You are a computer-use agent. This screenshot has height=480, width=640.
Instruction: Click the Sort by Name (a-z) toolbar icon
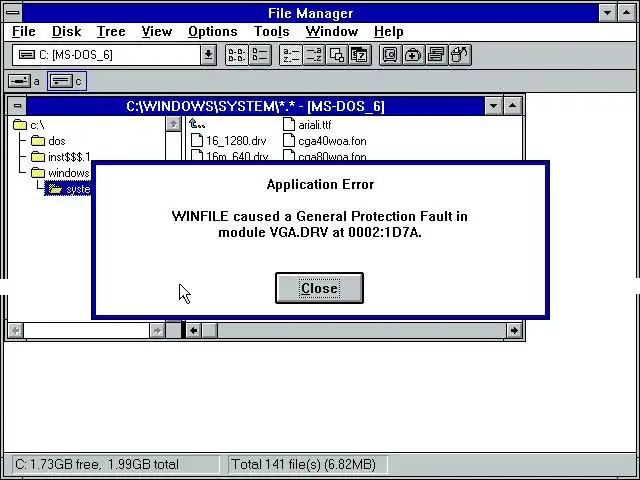pyautogui.click(x=291, y=55)
